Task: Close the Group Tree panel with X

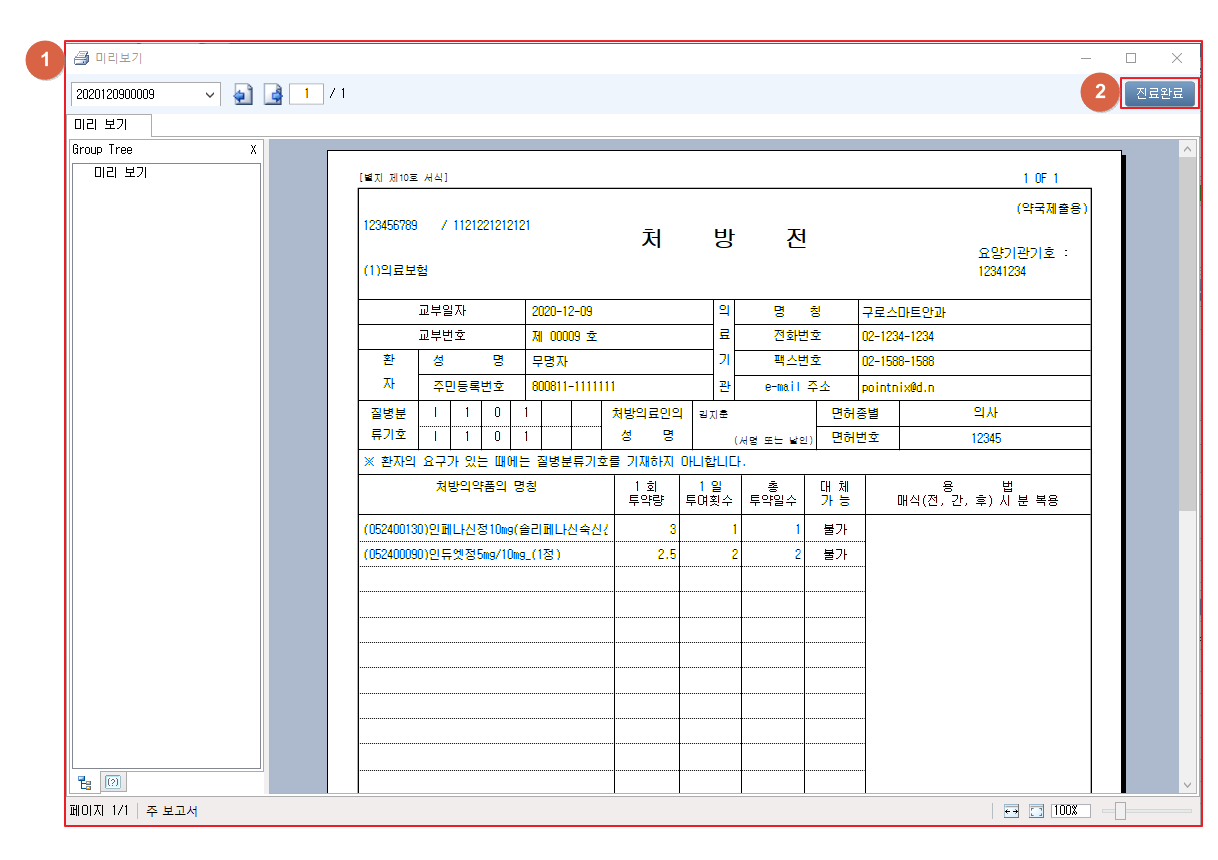Action: pyautogui.click(x=253, y=150)
